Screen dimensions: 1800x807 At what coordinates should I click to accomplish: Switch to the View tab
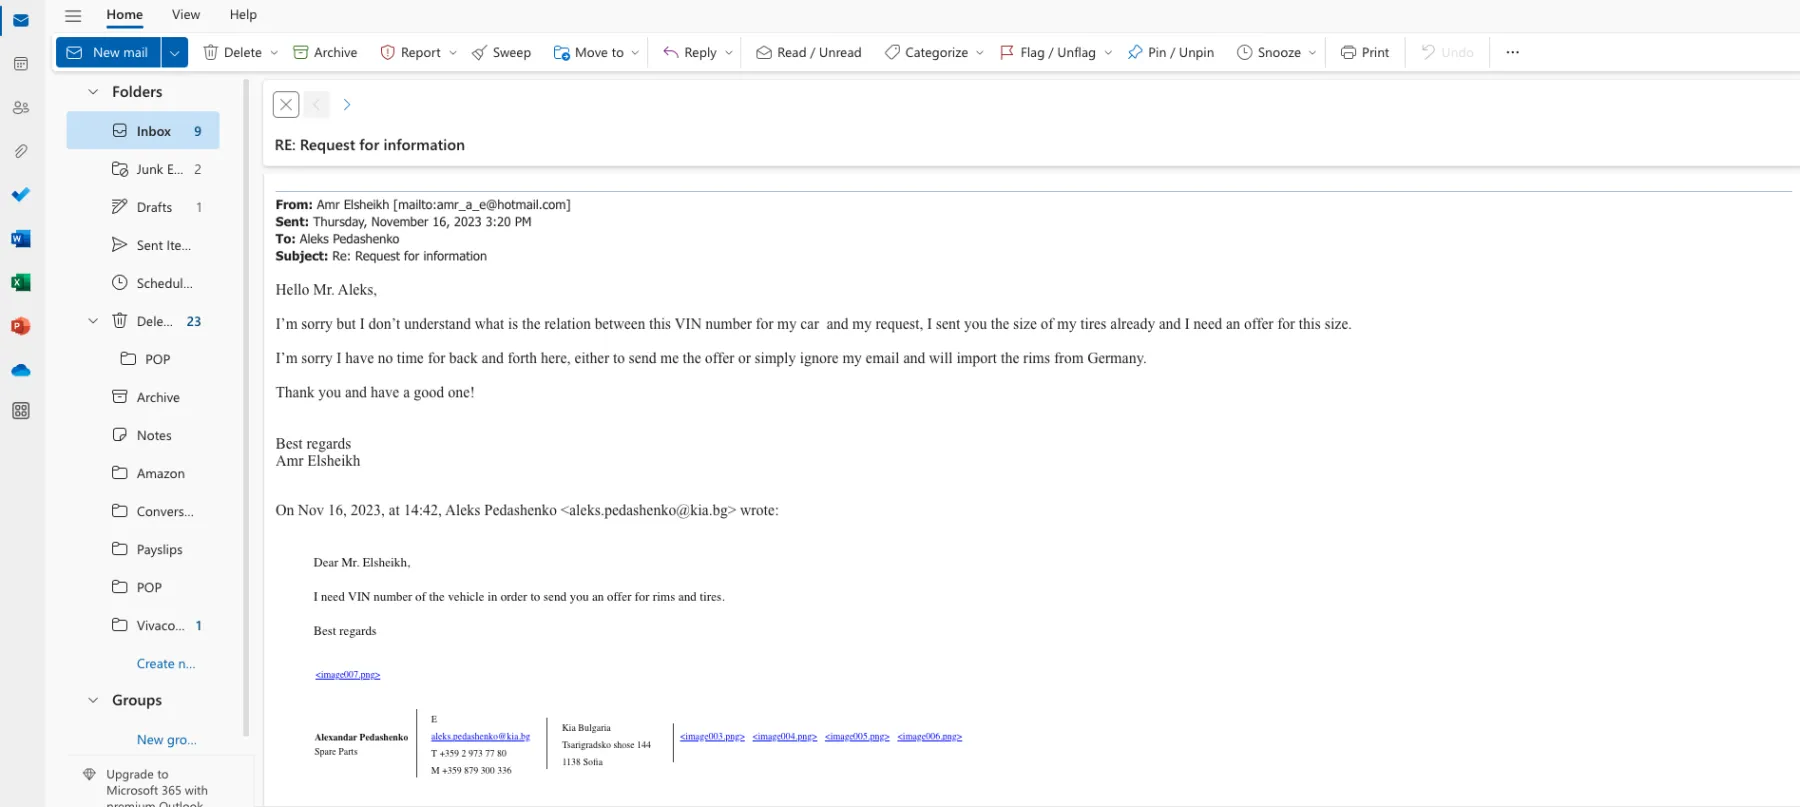click(186, 15)
